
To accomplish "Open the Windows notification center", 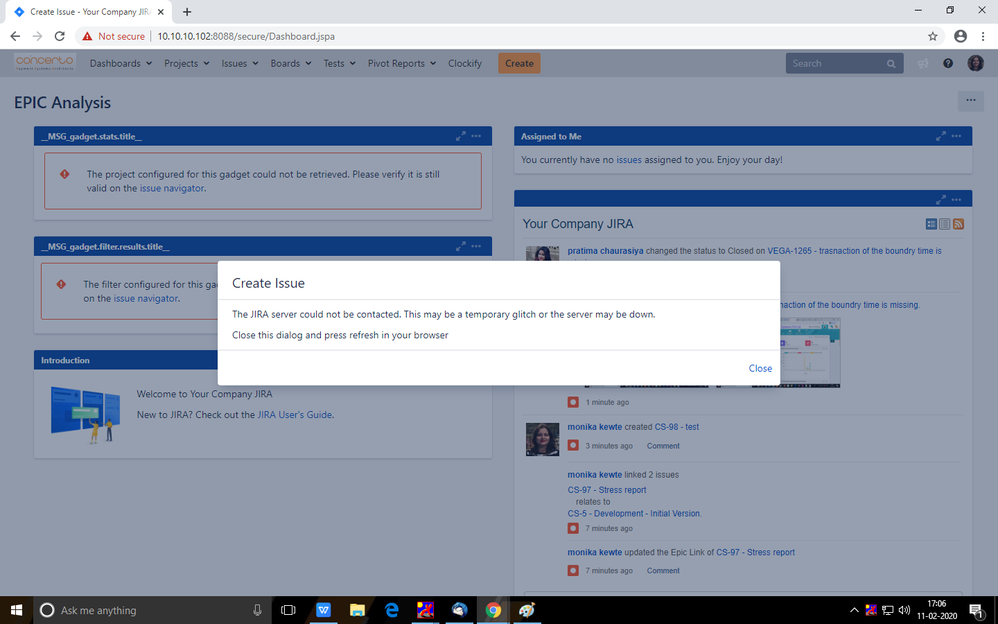I will tap(976, 611).
